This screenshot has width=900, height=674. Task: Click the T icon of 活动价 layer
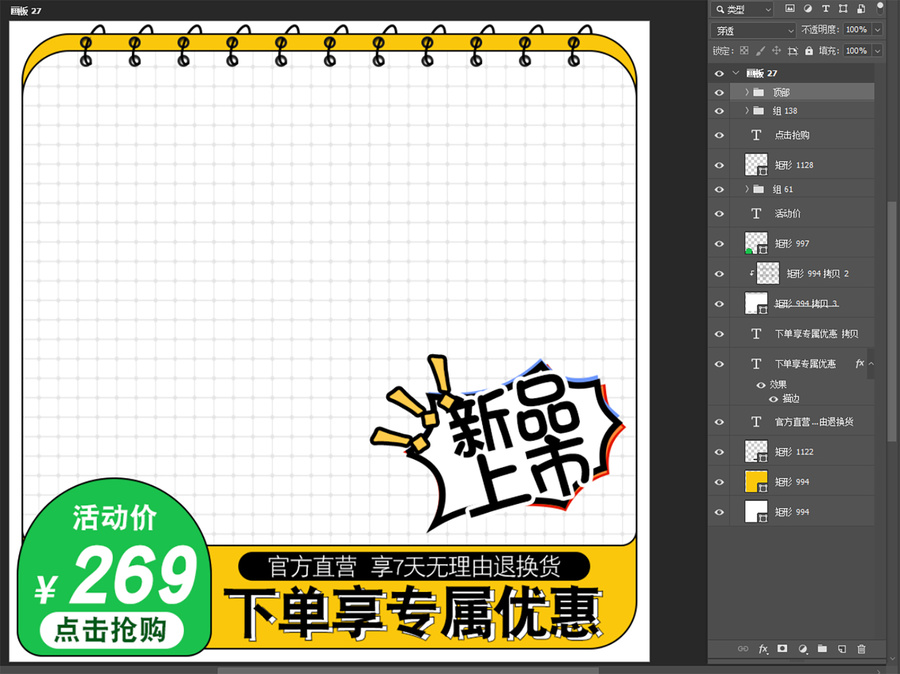pos(756,214)
